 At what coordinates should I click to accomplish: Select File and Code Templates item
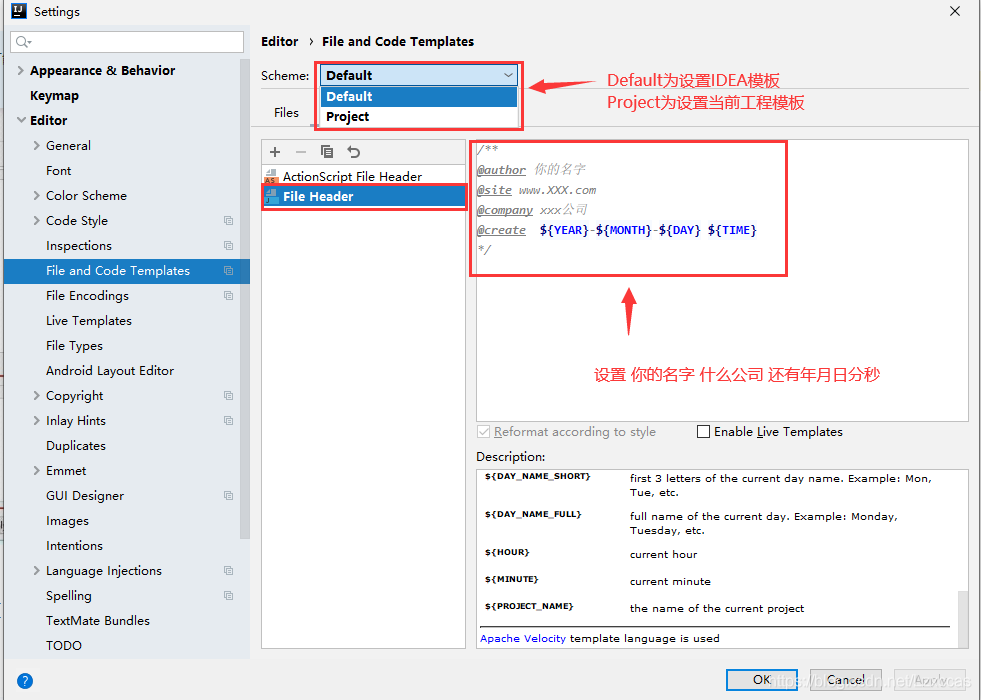(x=127, y=271)
